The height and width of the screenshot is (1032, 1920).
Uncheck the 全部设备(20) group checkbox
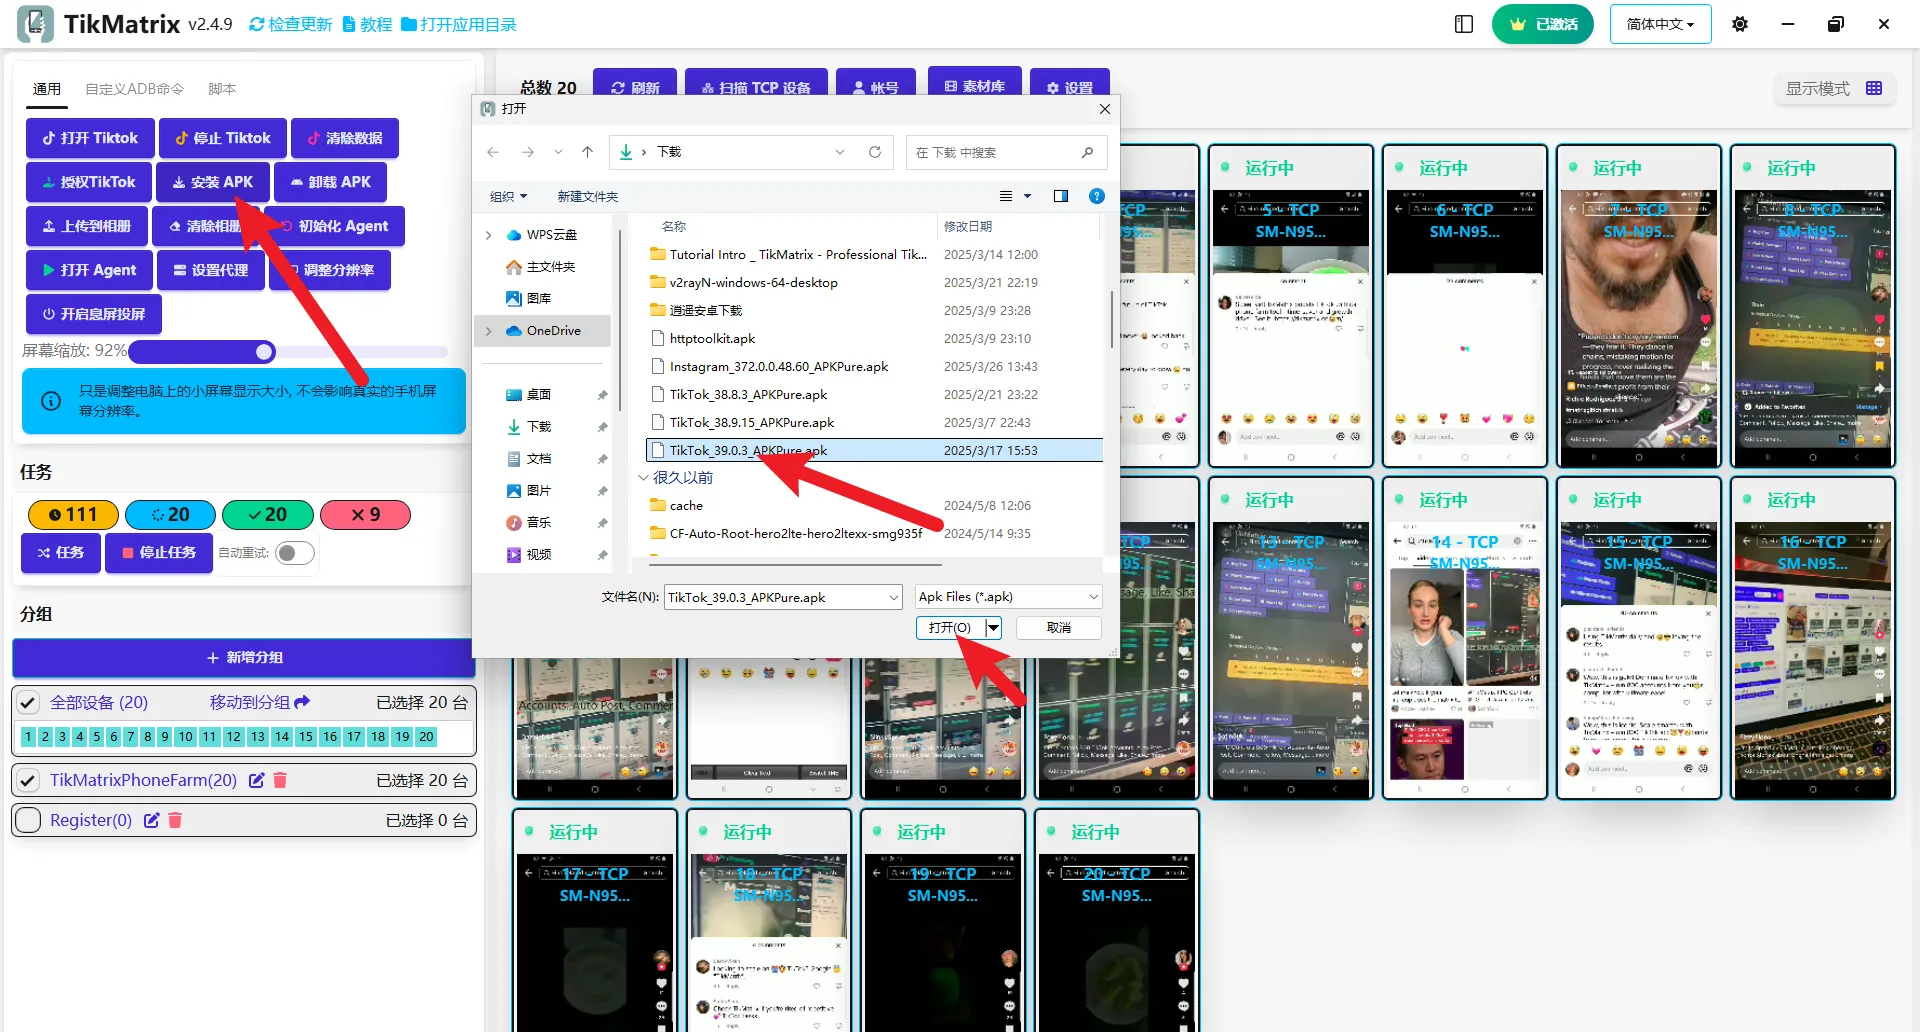point(28,702)
